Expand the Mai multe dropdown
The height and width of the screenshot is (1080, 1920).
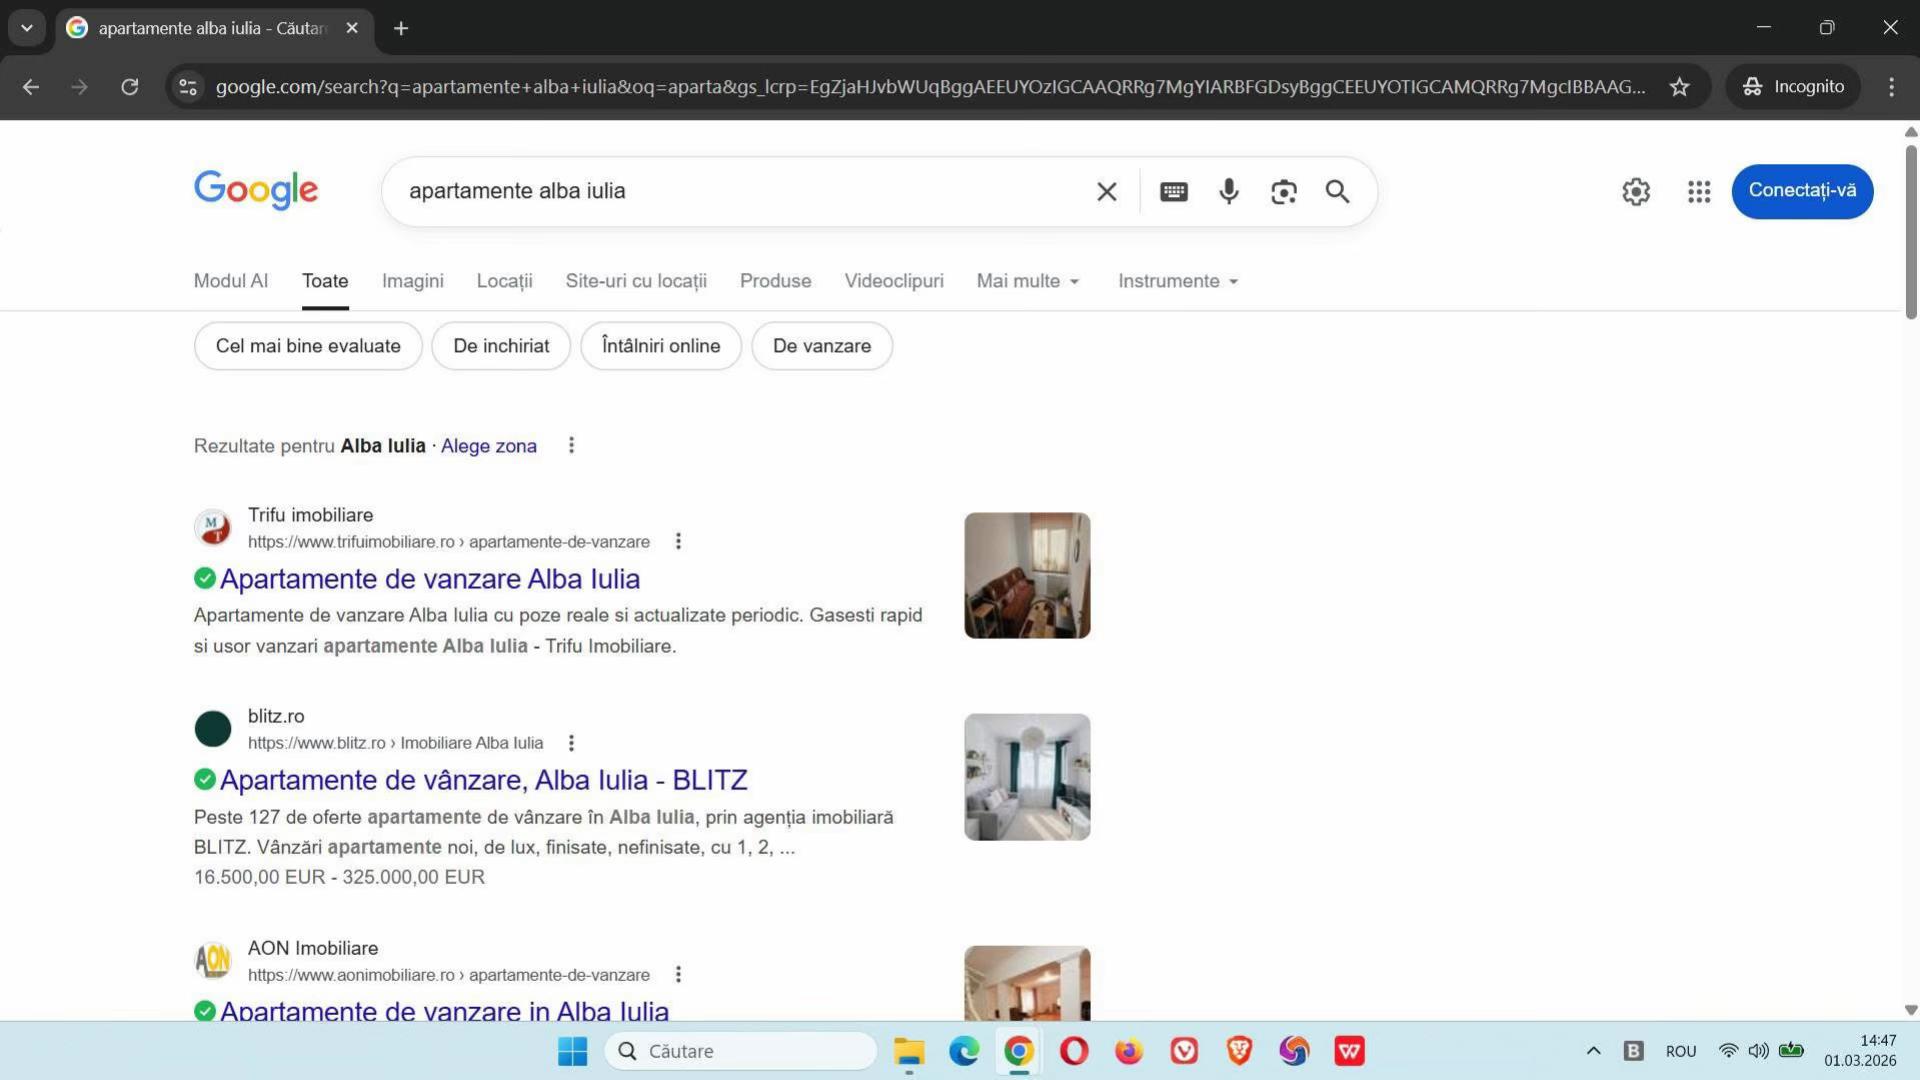click(x=1028, y=281)
